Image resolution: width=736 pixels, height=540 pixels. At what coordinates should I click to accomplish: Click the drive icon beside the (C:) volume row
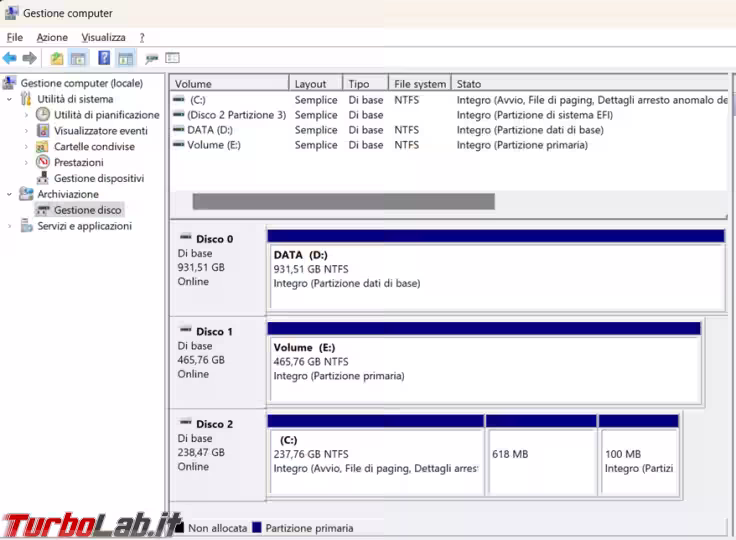[178, 99]
